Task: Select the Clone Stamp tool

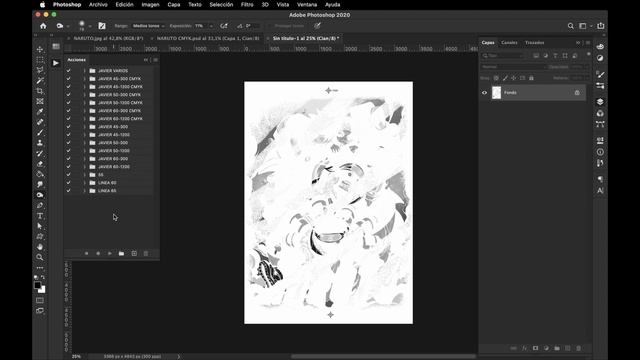Action: pos(40,143)
